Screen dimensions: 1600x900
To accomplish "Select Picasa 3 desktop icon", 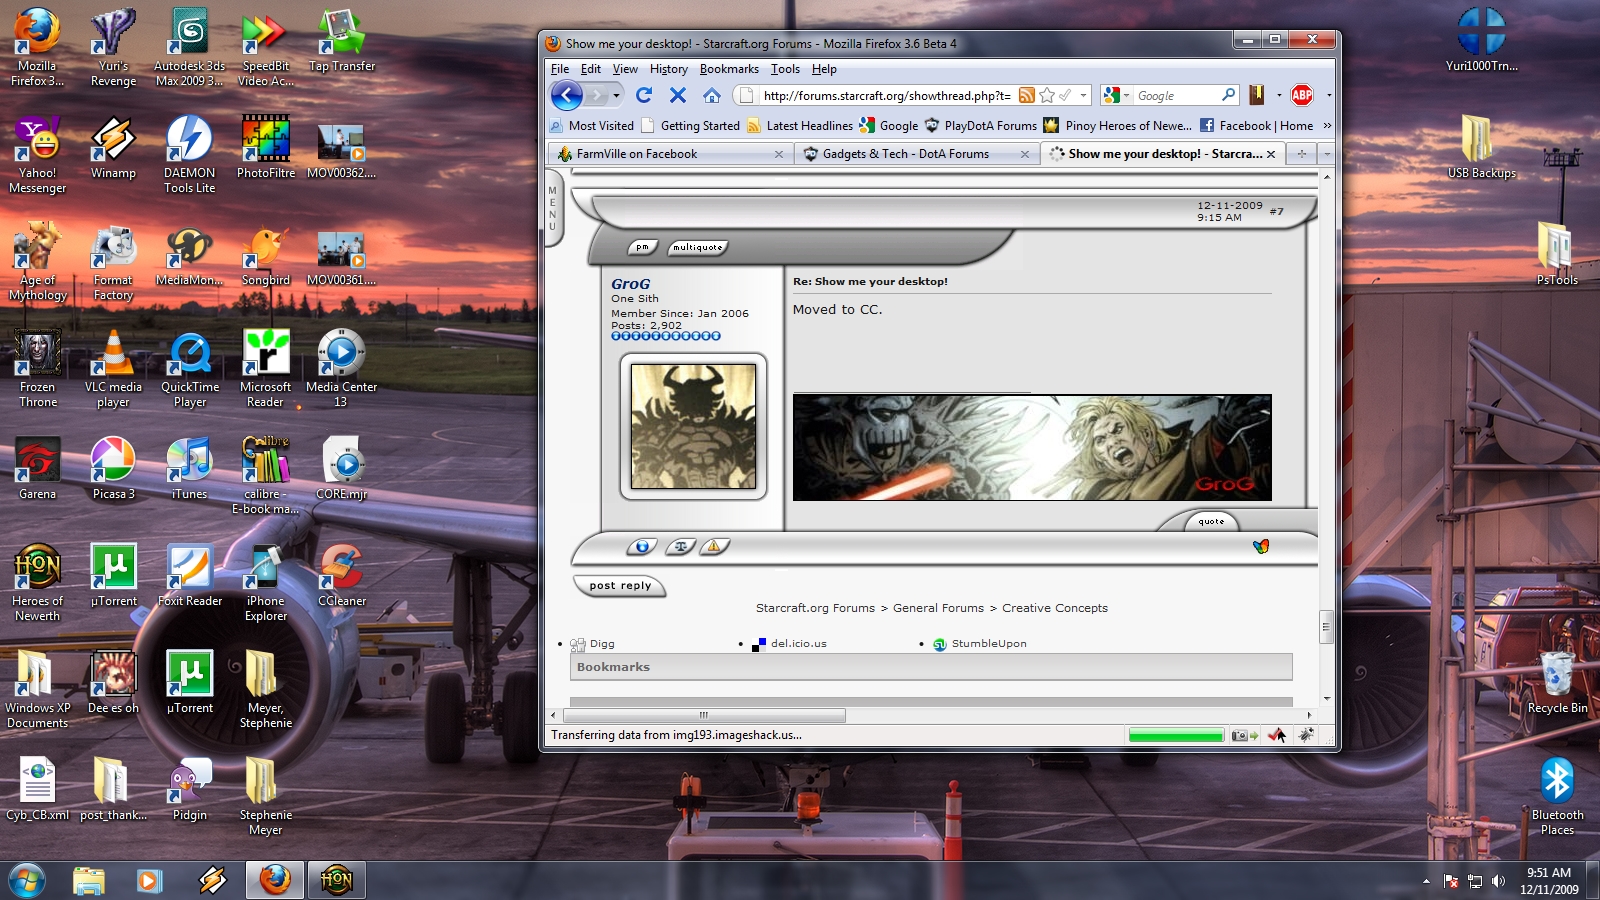I will click(113, 468).
